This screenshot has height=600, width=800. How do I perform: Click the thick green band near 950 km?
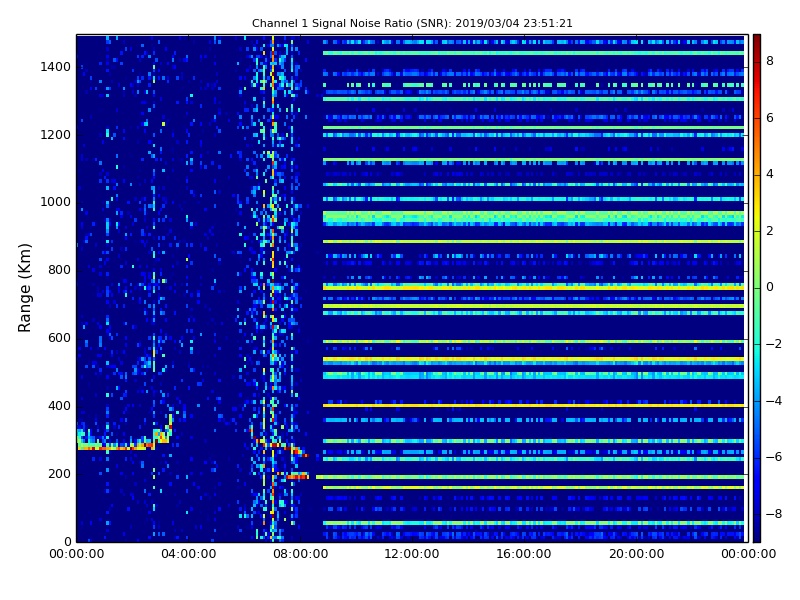pyautogui.click(x=533, y=218)
